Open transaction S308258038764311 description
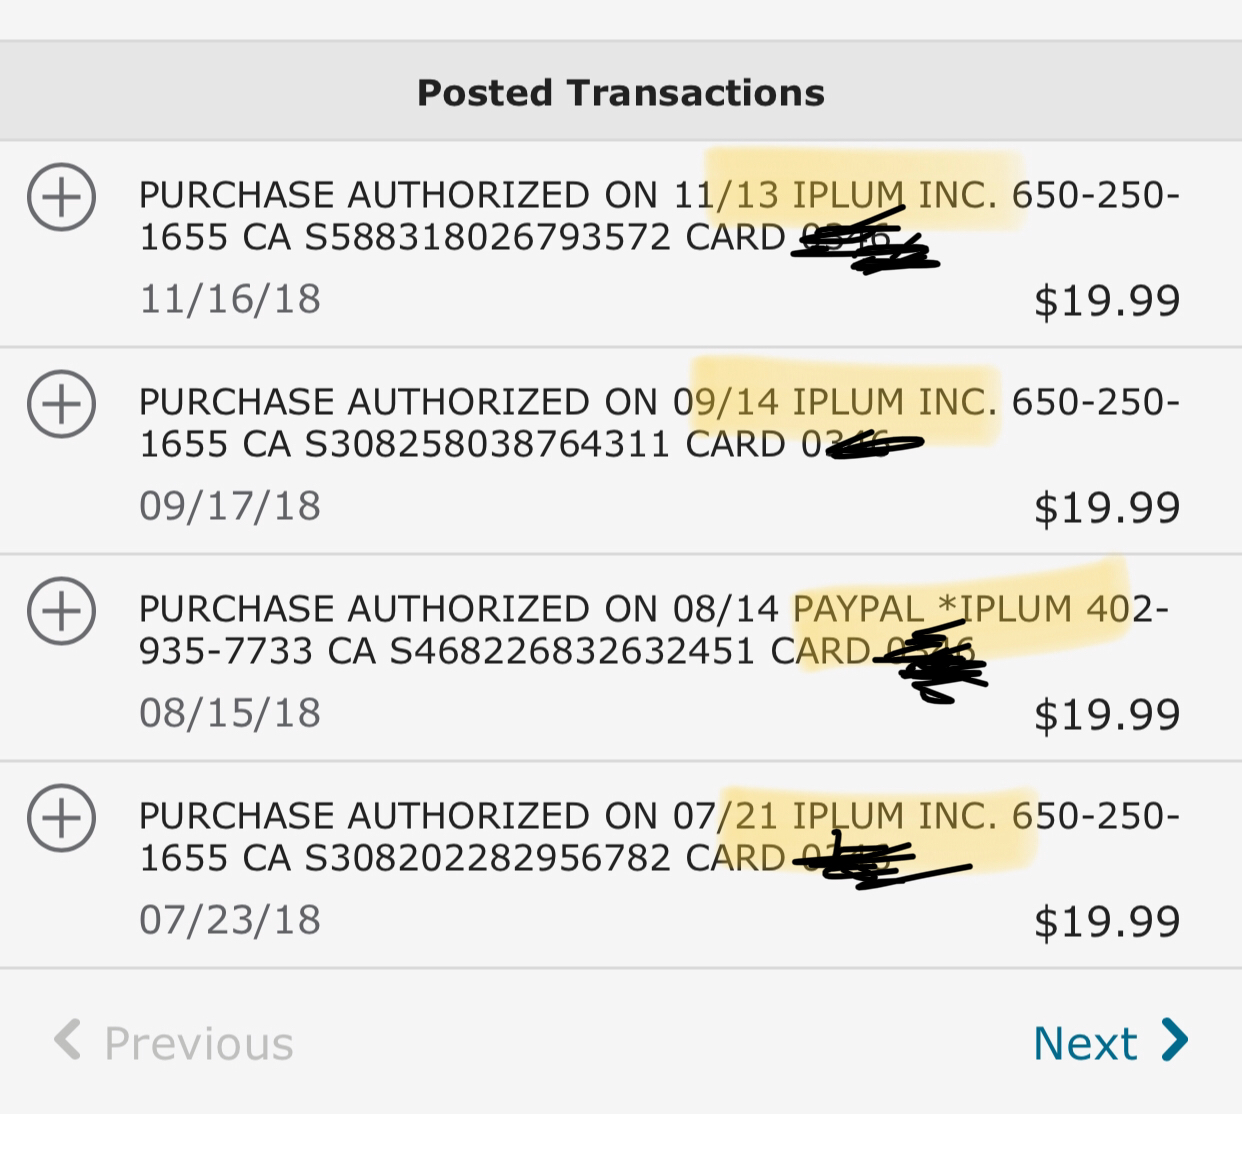The image size is (1242, 1166). [659, 423]
